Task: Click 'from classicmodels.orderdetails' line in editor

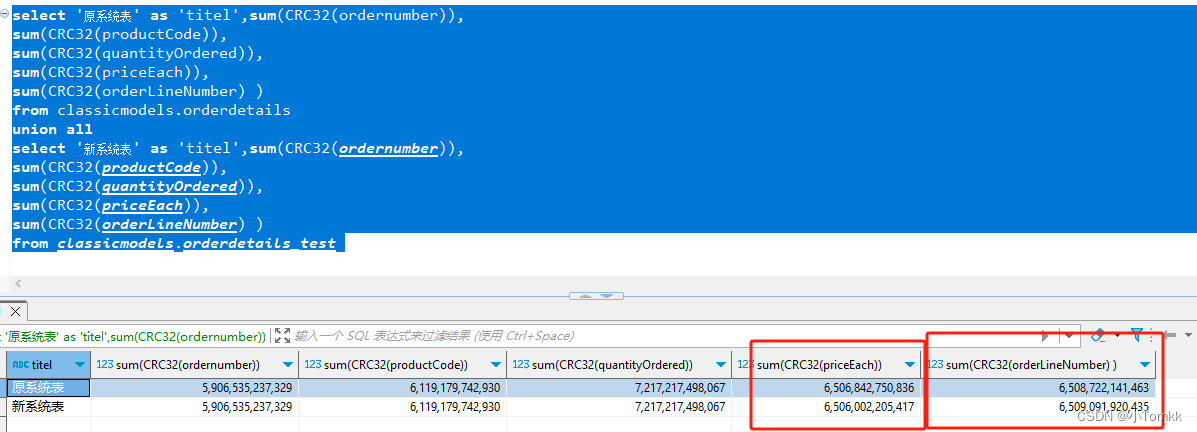Action: [x=151, y=110]
